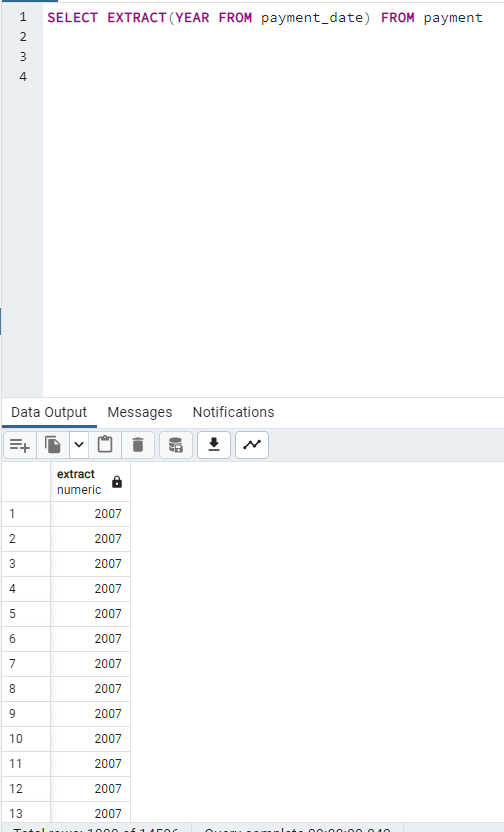Click the select-all corner cell of grid
This screenshot has height=832, width=504.
tap(26, 482)
